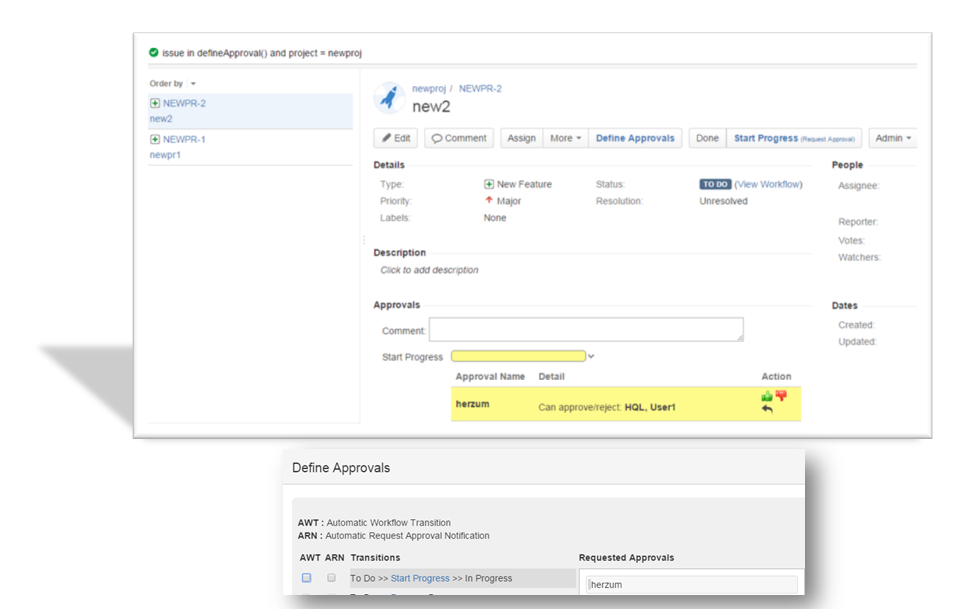Click the green thumbs-up approve icon
Viewport: 960px width, 609px height.
tap(767, 396)
